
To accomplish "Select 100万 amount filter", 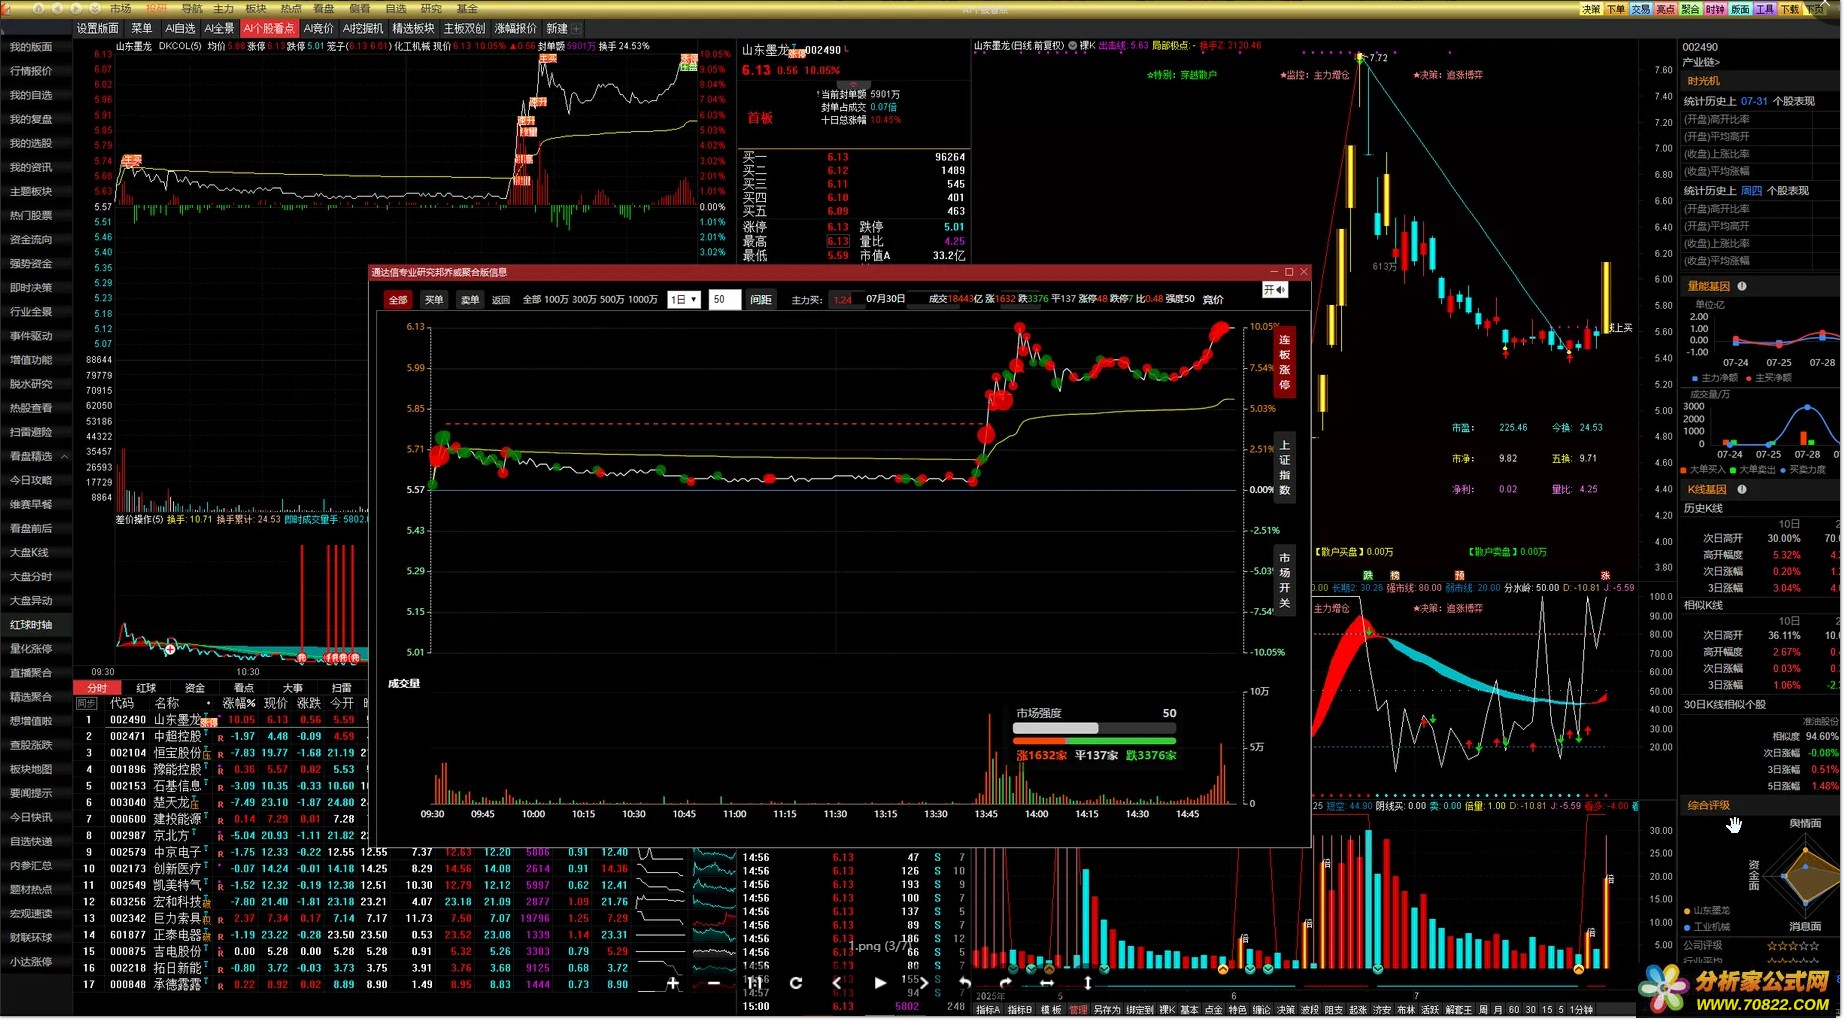I will (558, 300).
